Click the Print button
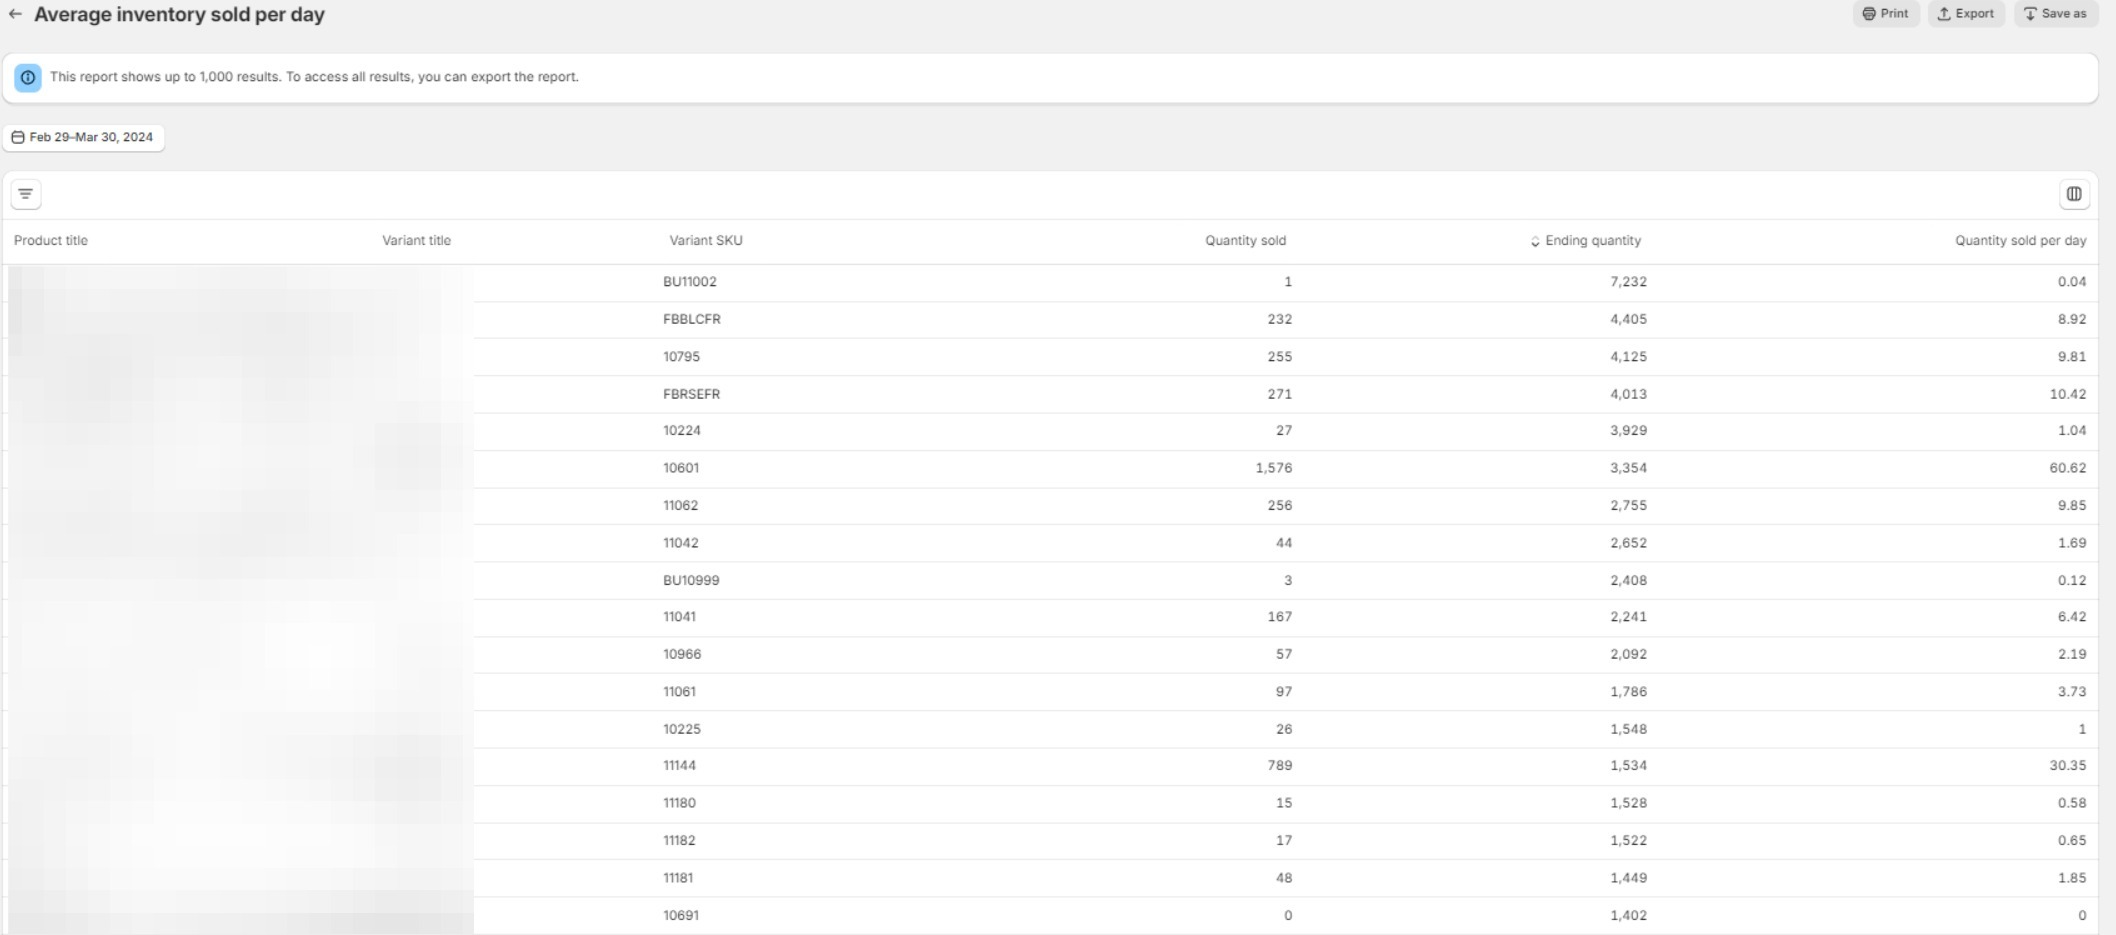This screenshot has width=2116, height=935. pos(1886,14)
